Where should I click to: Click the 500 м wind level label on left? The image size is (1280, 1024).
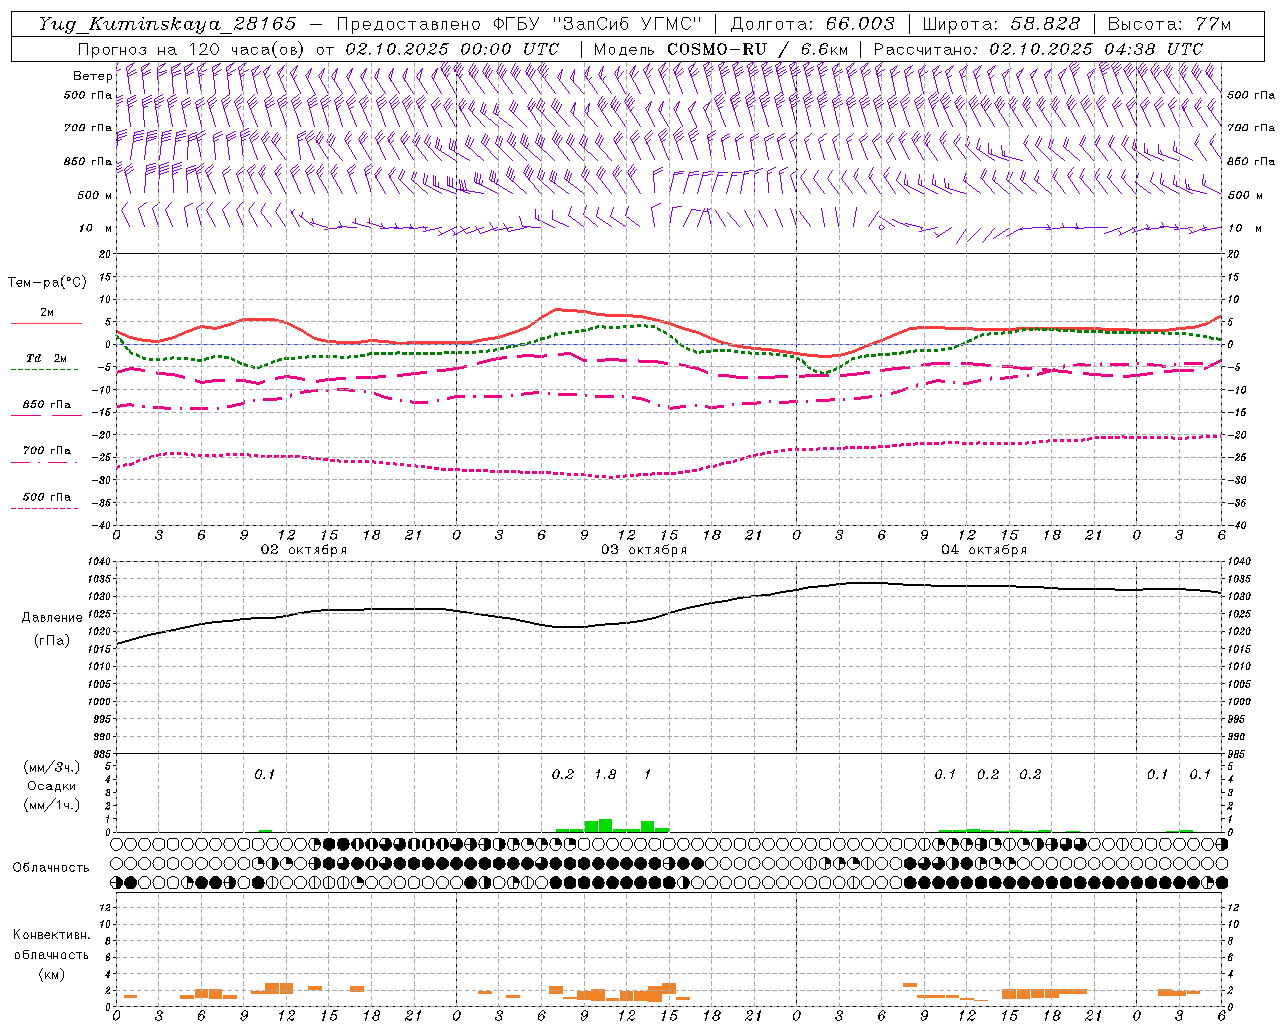coord(96,196)
